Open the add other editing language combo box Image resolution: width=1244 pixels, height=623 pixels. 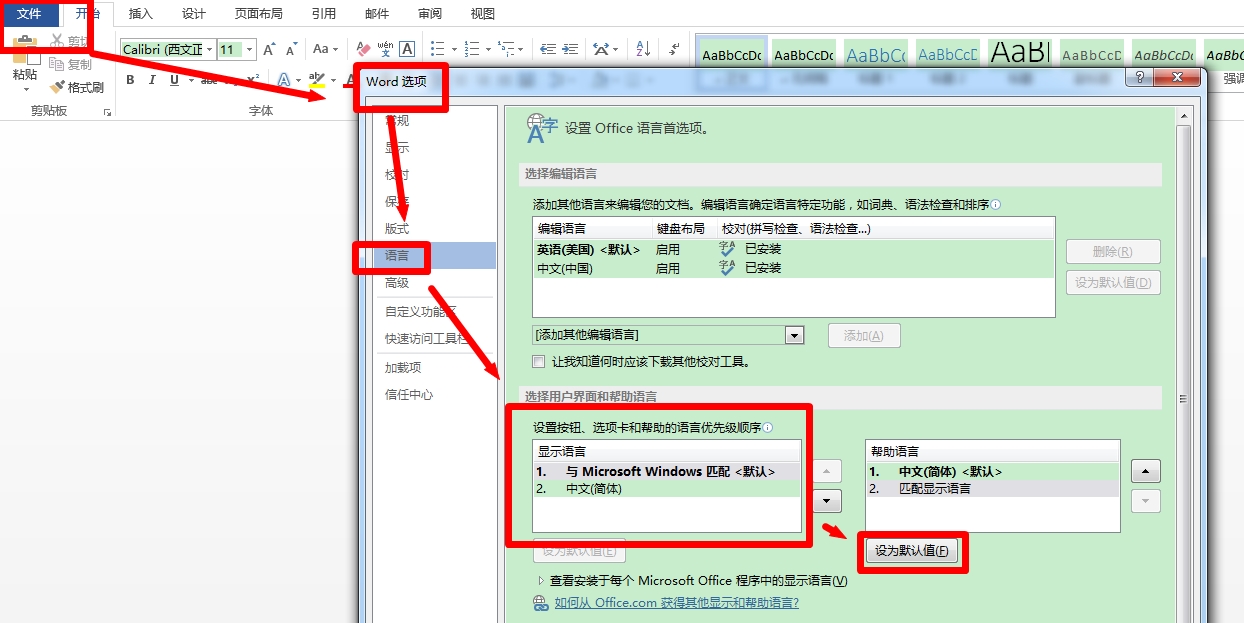pos(669,335)
